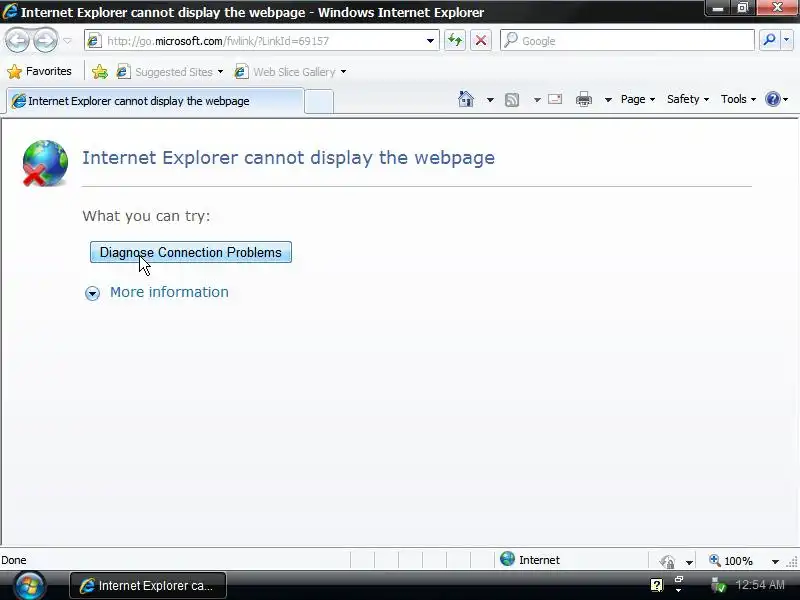The height and width of the screenshot is (600, 800).
Task: Click the Windows Start orb
Action: 29,585
